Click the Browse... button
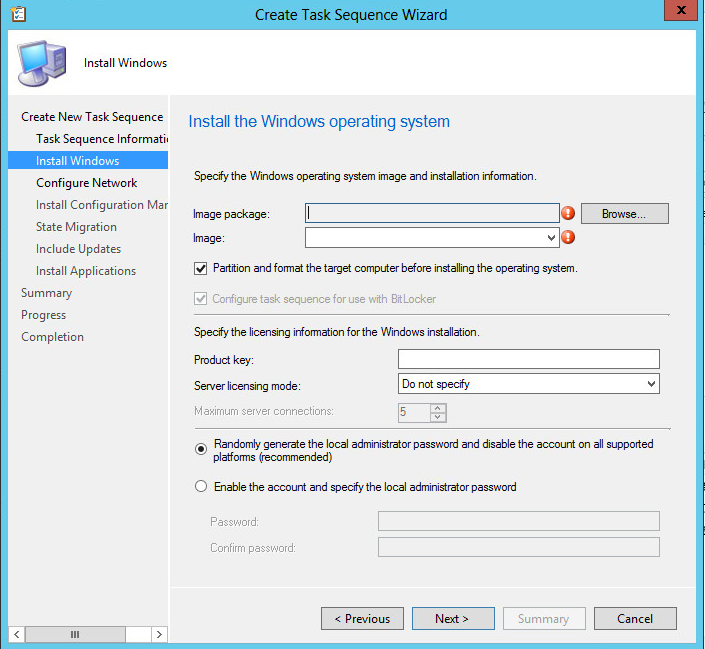Image resolution: width=705 pixels, height=649 pixels. [x=625, y=214]
